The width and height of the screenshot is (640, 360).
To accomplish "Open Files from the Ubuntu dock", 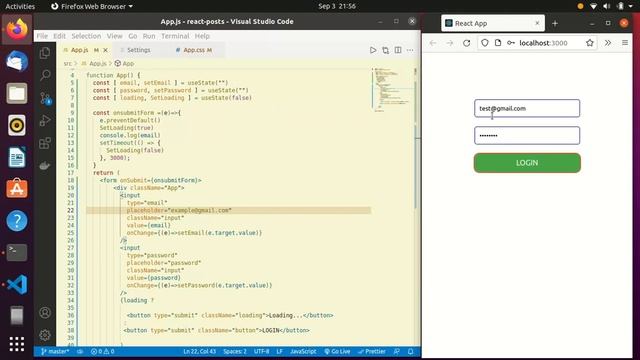I will point(17,93).
